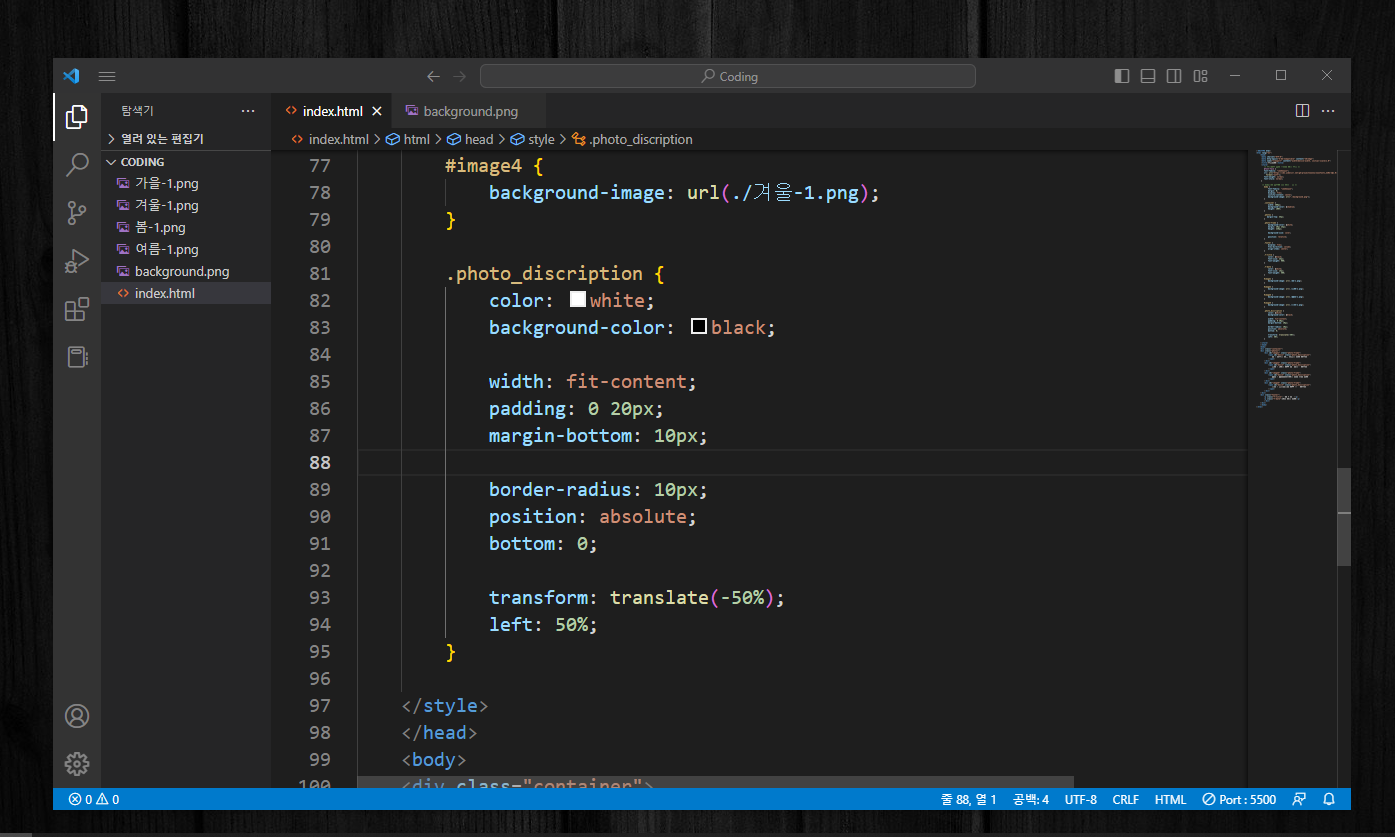1395x837 pixels.
Task: Click the editor vertical scrollbar thumb
Action: (x=1344, y=517)
